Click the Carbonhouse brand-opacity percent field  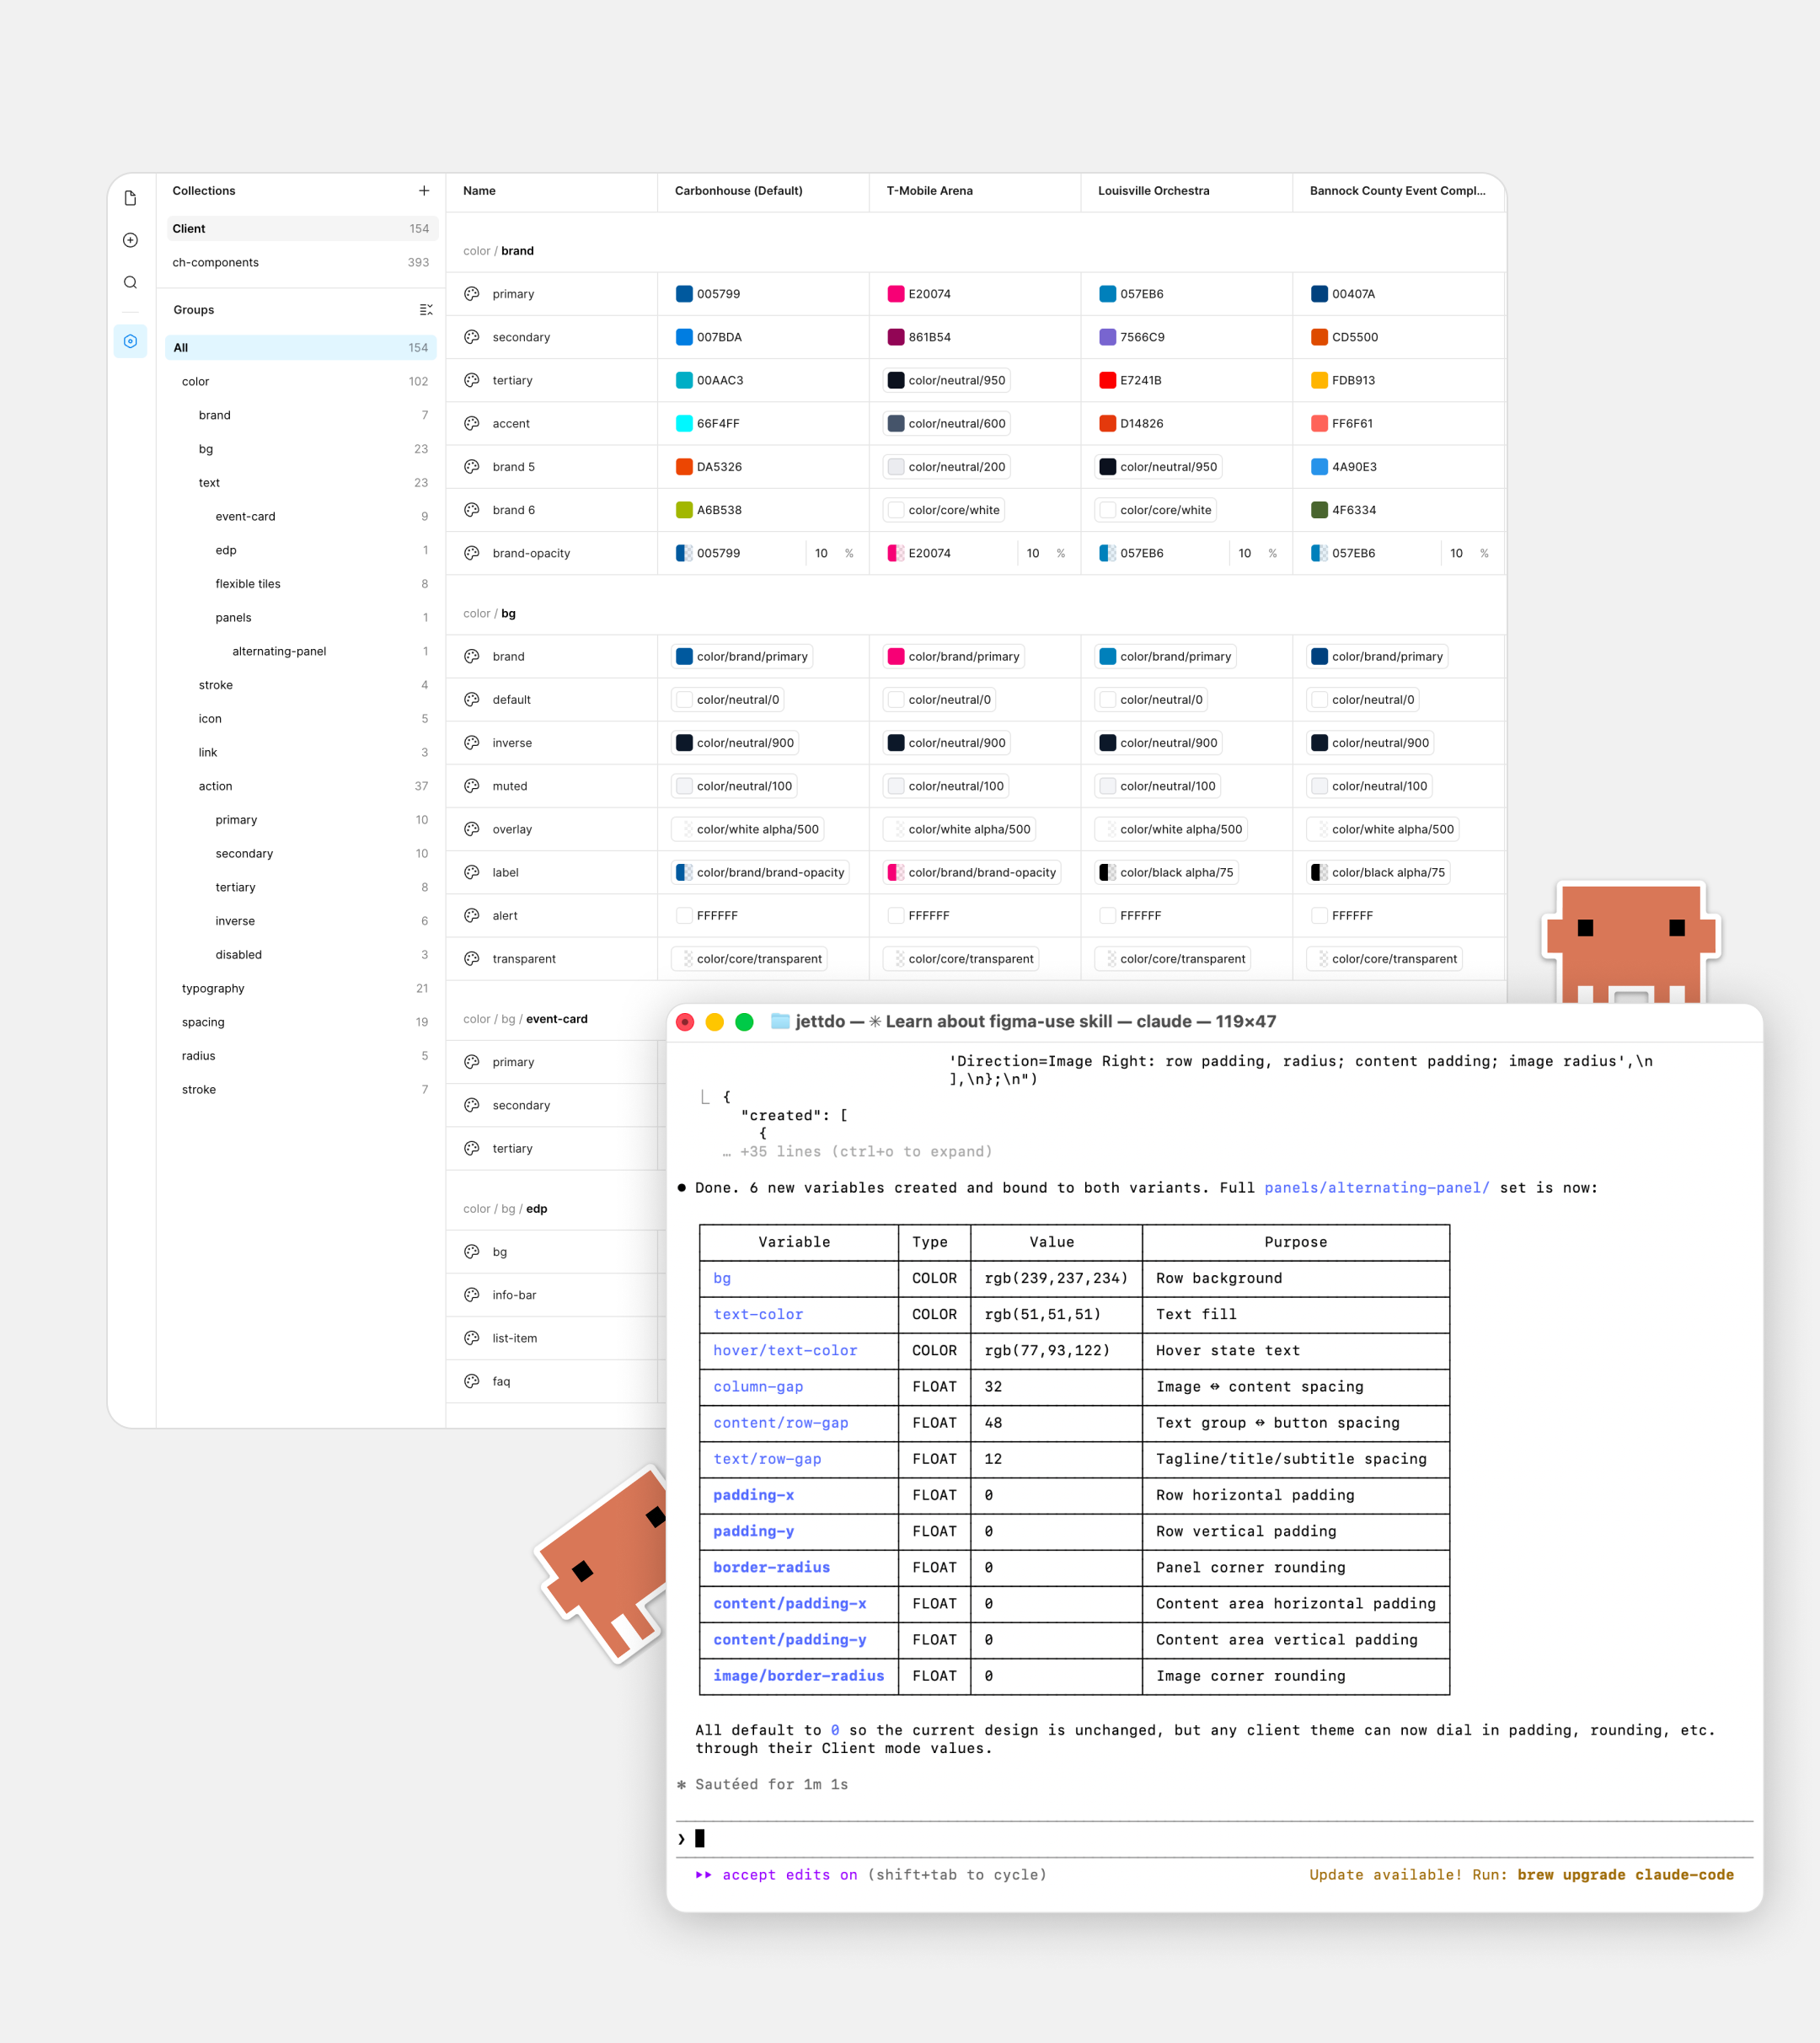tap(822, 553)
